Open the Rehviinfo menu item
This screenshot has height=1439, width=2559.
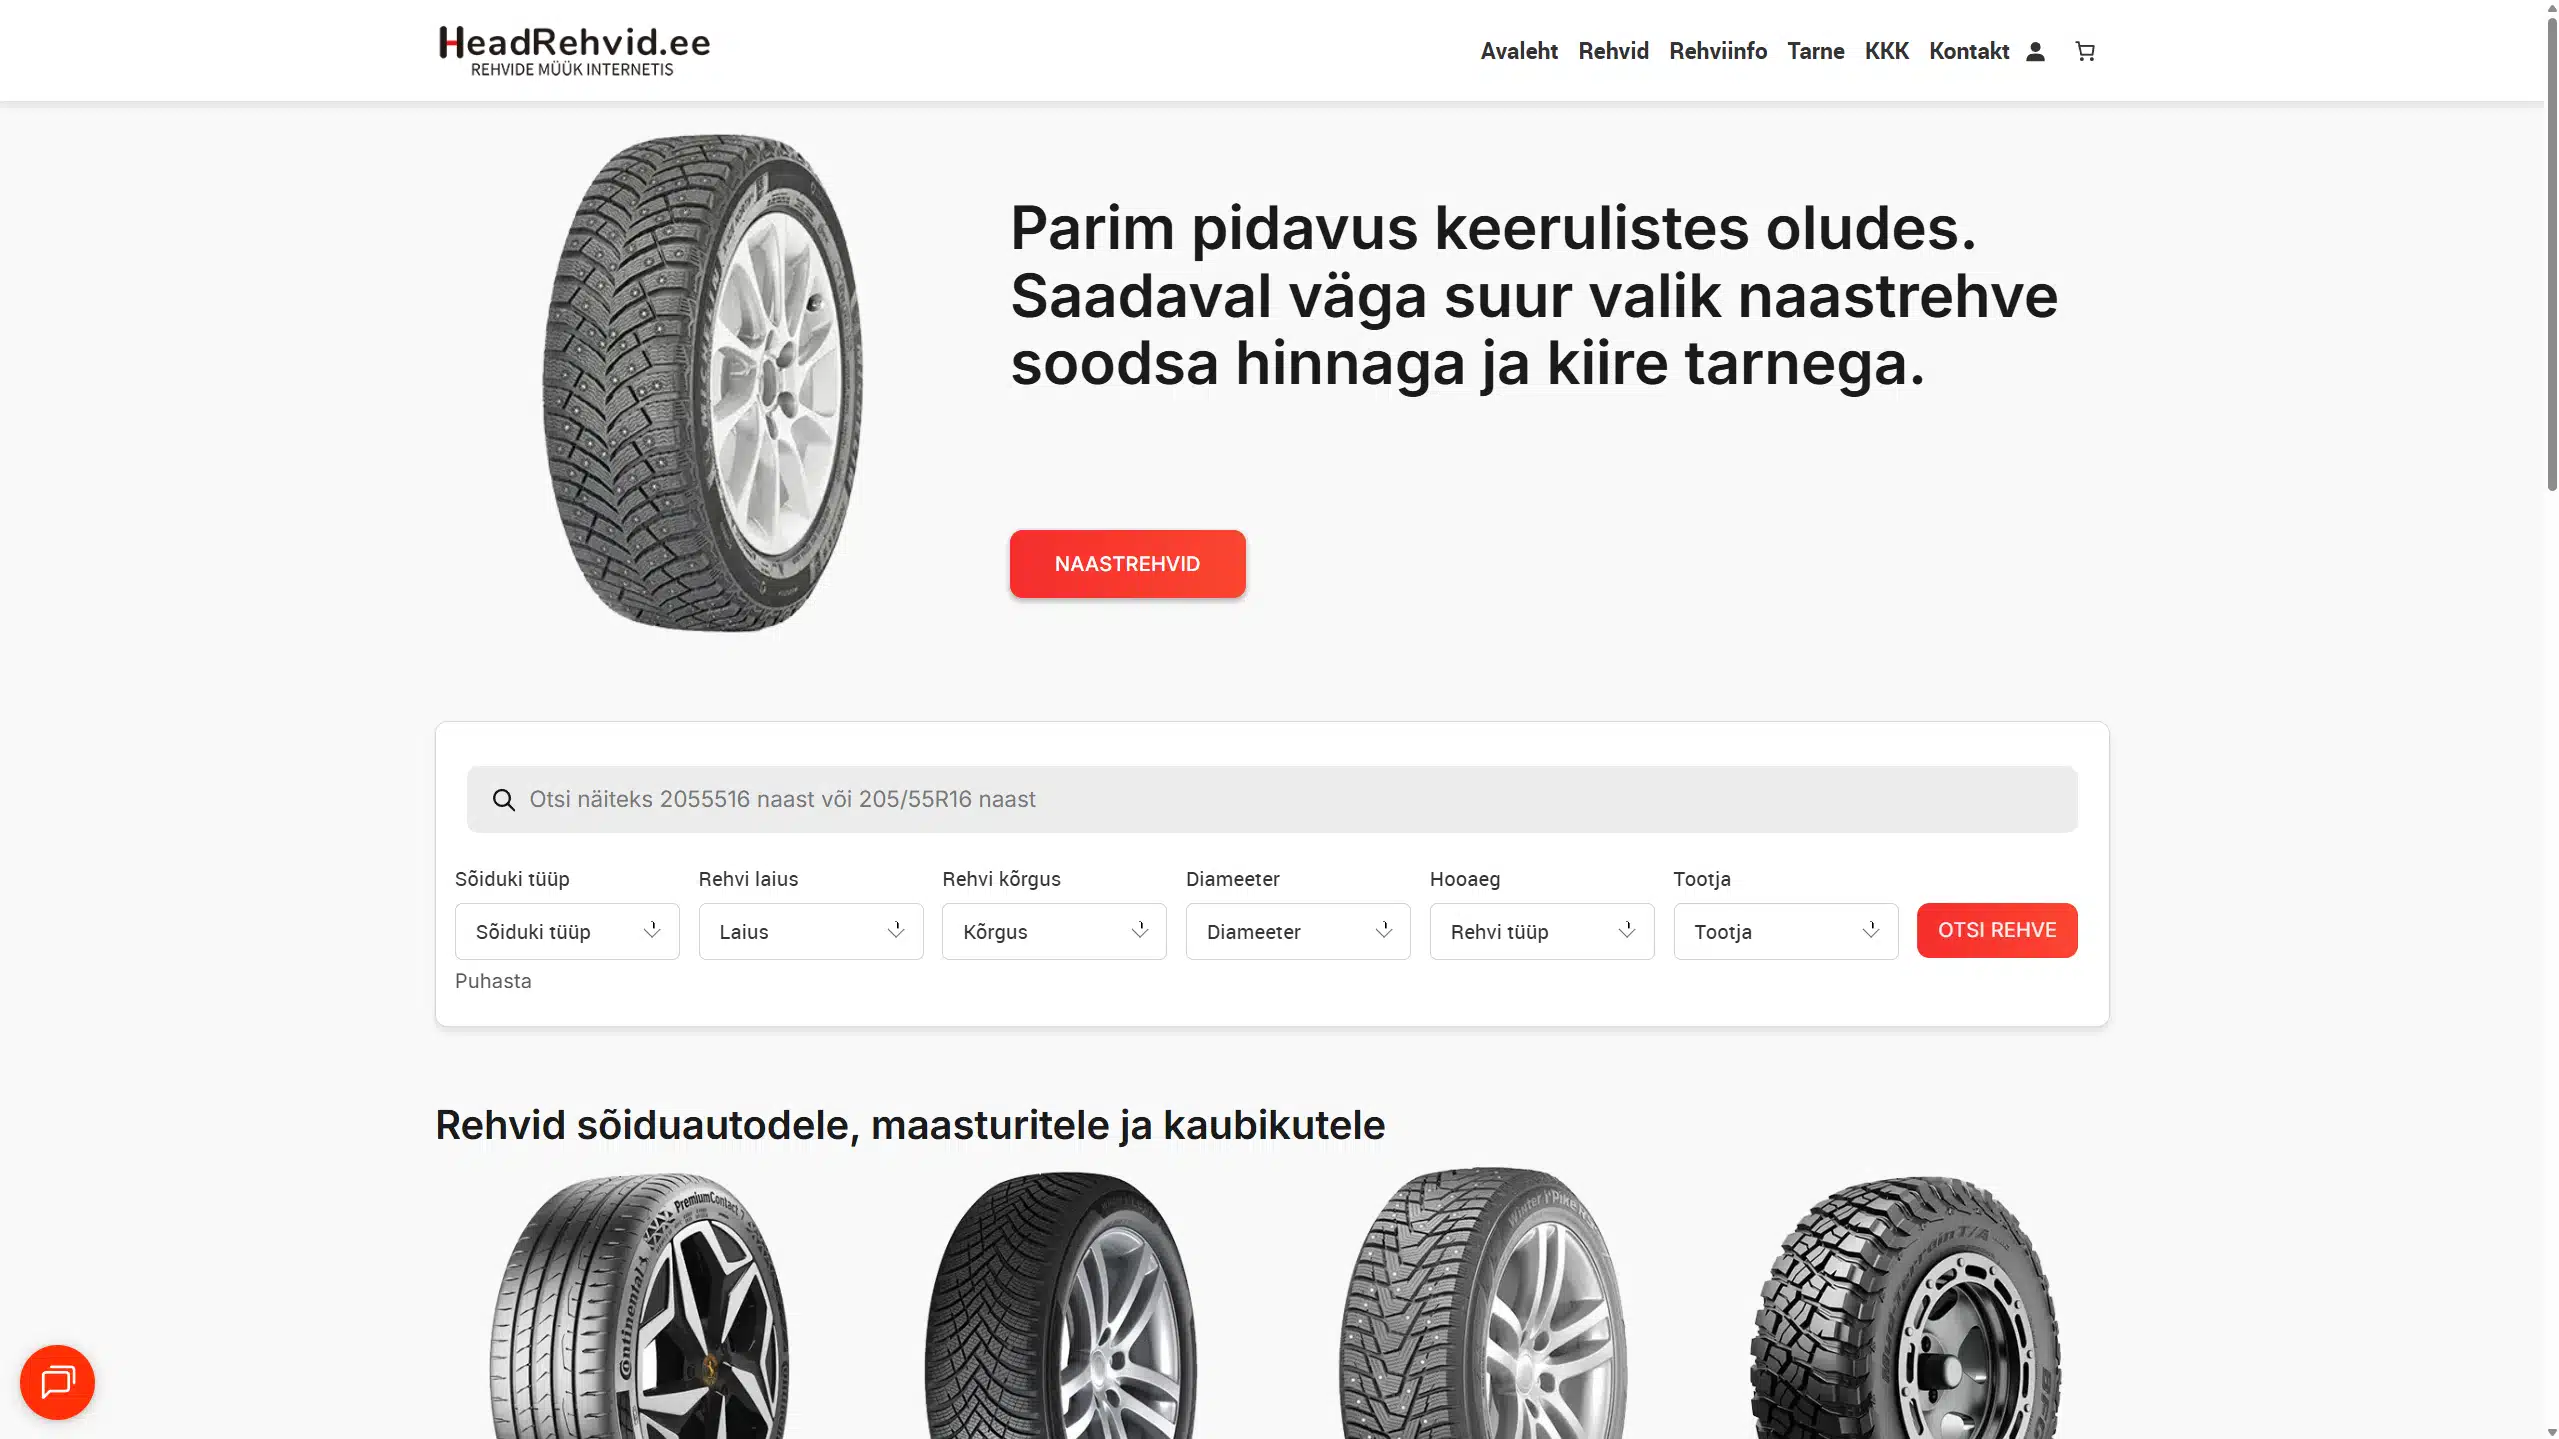click(x=1718, y=51)
